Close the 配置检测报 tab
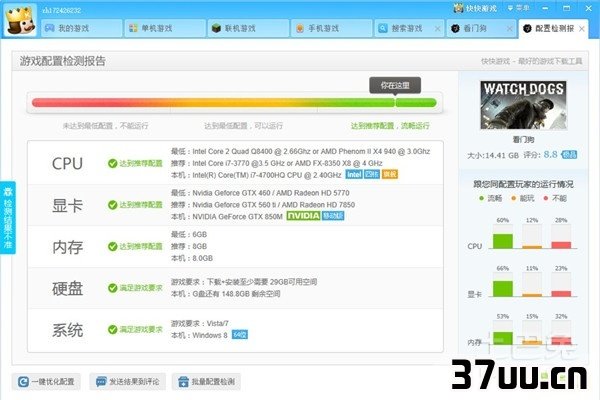 click(x=582, y=29)
